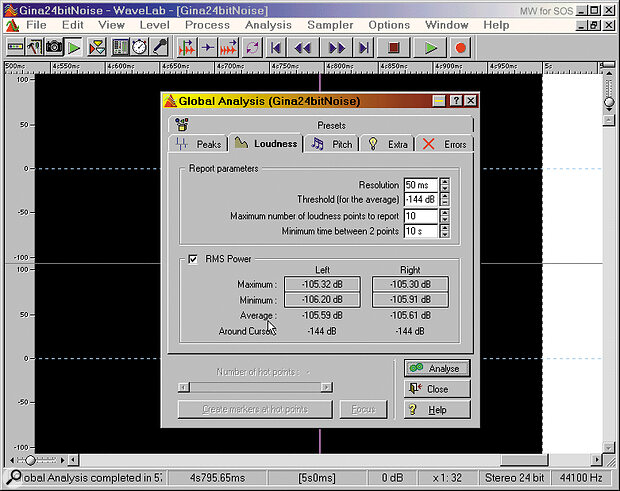Click the WaveLab document icon beside File menu
620x491 pixels.
[13, 25]
